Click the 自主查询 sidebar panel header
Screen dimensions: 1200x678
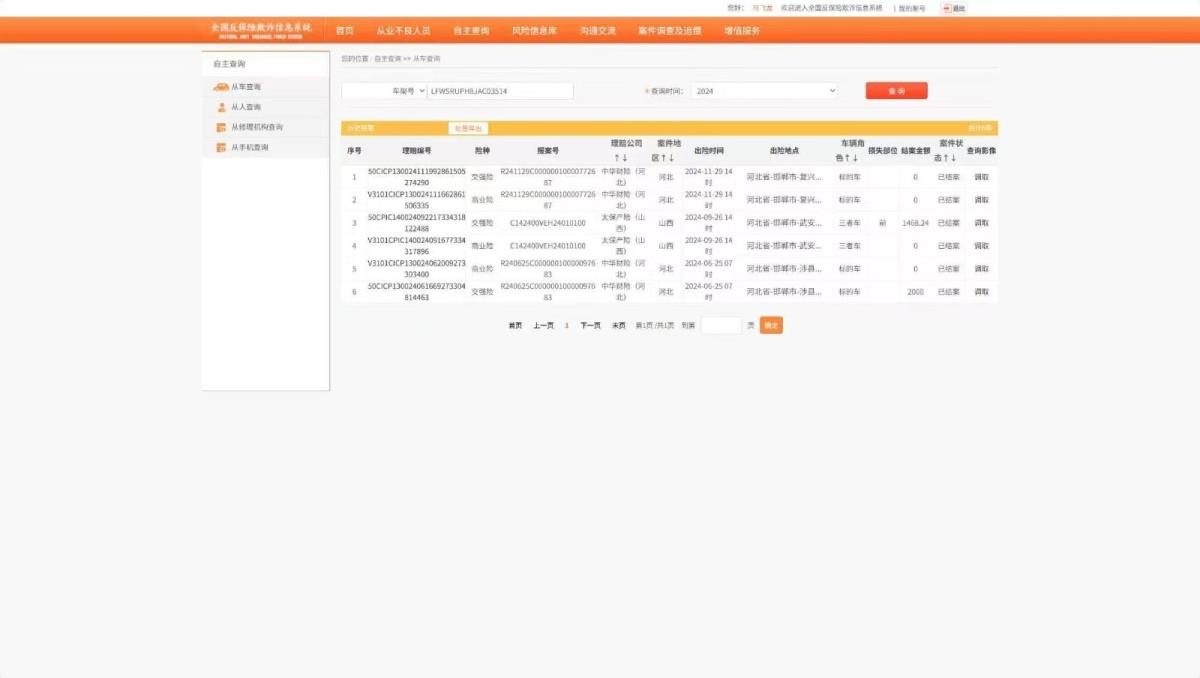[265, 64]
